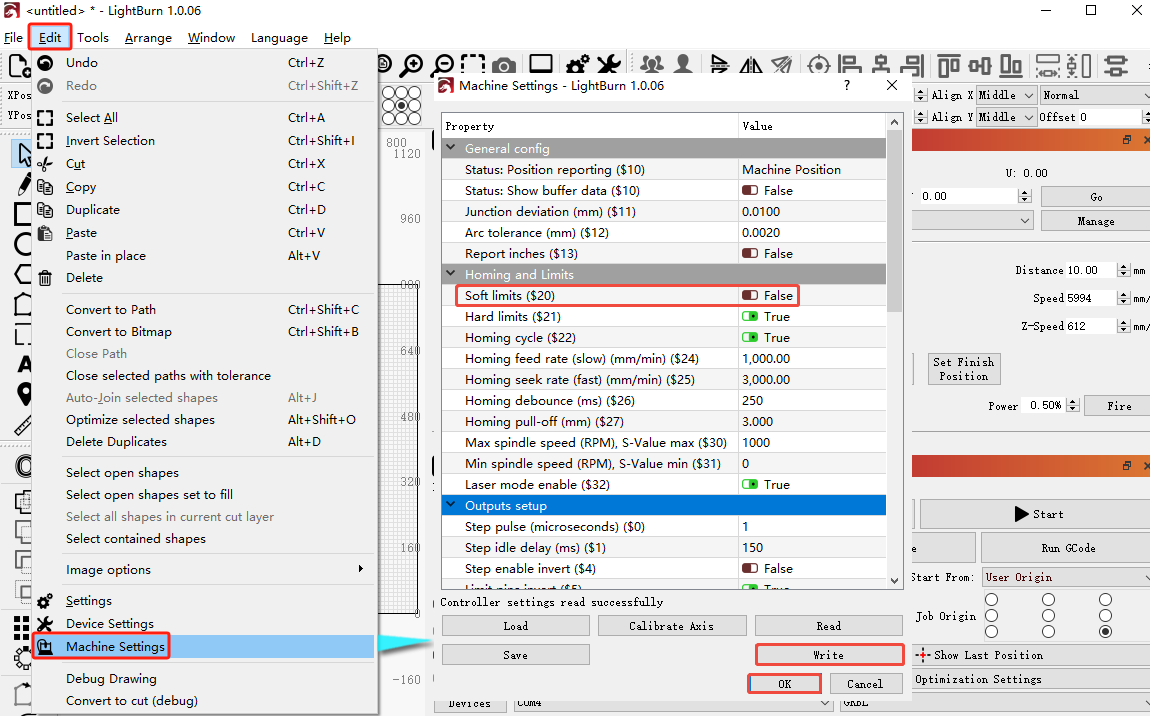Image resolution: width=1152 pixels, height=716 pixels.
Task: Click the Offset Shapes concentric icon
Action: (x=24, y=466)
